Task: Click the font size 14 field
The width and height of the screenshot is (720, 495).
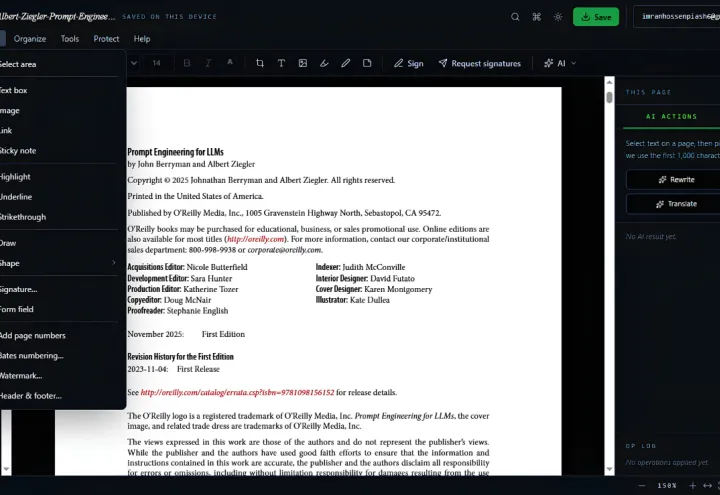Action: tap(157, 63)
